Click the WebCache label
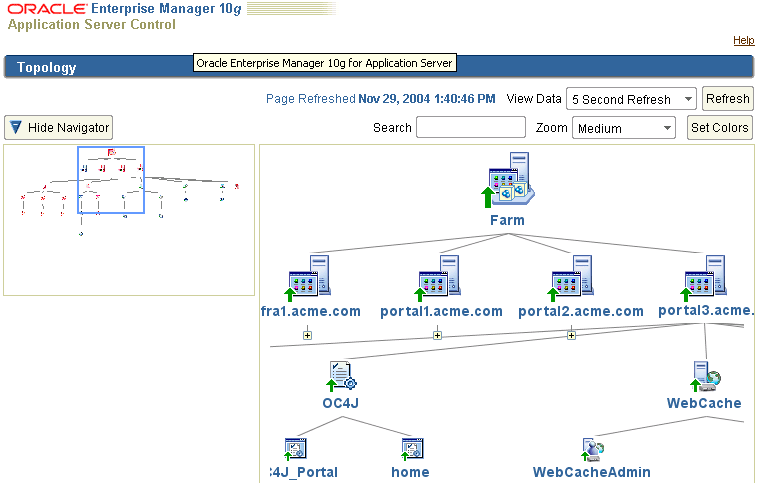The width and height of the screenshot is (758, 486). [x=704, y=403]
